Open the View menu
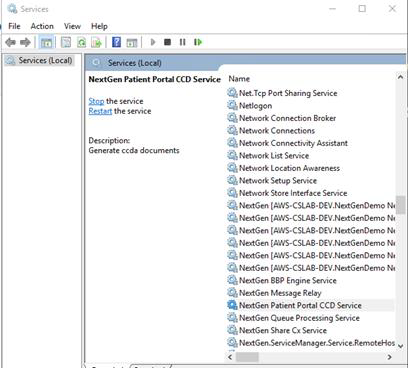Image resolution: width=408 pixels, height=372 pixels. click(72, 26)
